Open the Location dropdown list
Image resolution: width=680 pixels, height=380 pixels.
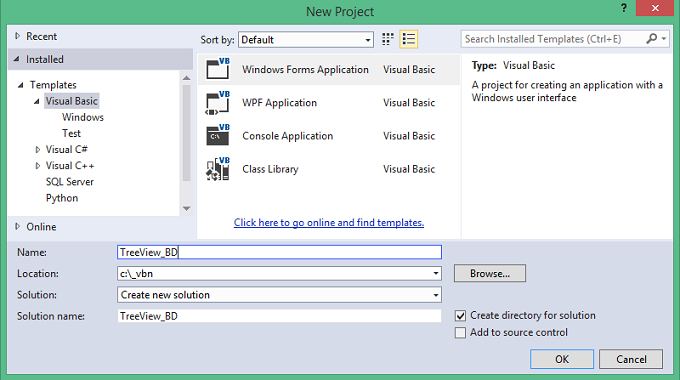435,274
